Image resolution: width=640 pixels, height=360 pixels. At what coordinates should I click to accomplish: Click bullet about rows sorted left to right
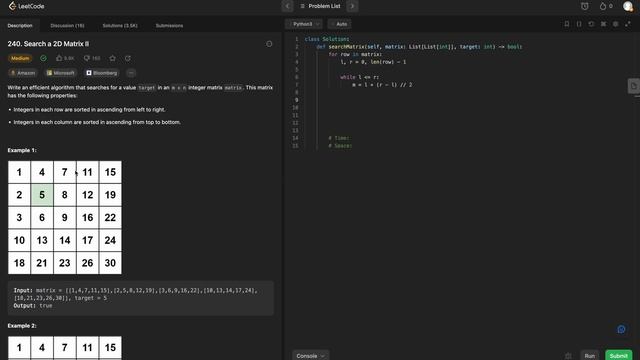click(89, 110)
